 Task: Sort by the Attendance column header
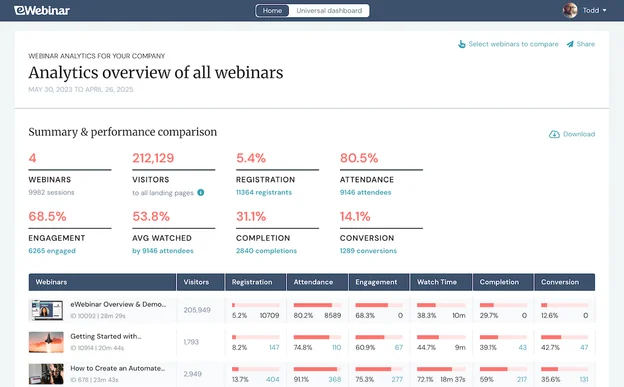point(318,282)
